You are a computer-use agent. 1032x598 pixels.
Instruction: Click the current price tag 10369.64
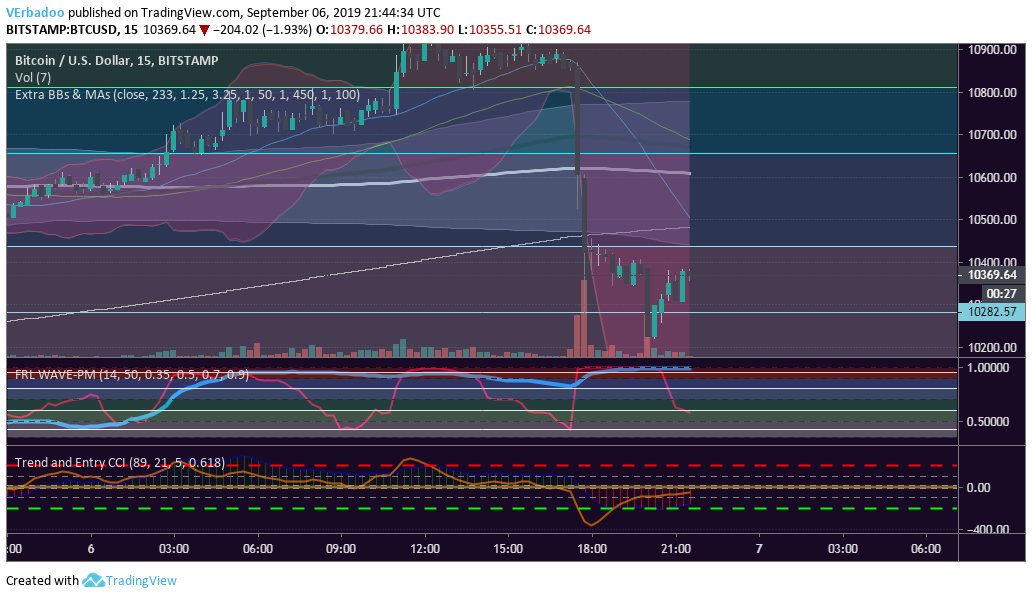pyautogui.click(x=992, y=275)
